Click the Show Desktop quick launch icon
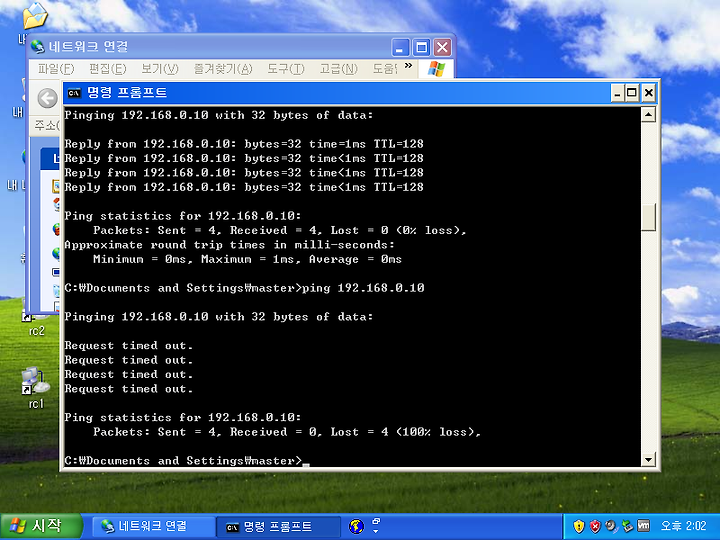Image resolution: width=720 pixels, height=540 pixels. (x=376, y=522)
